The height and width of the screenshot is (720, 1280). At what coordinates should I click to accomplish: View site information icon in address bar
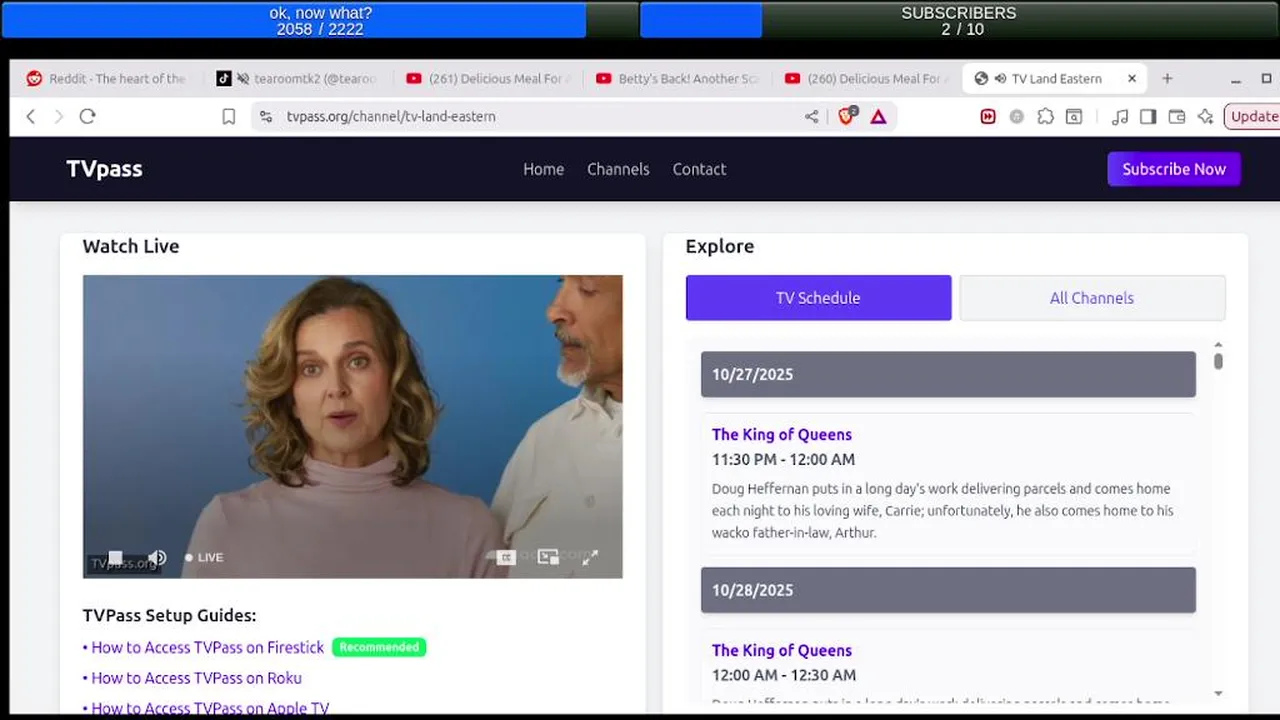click(265, 116)
